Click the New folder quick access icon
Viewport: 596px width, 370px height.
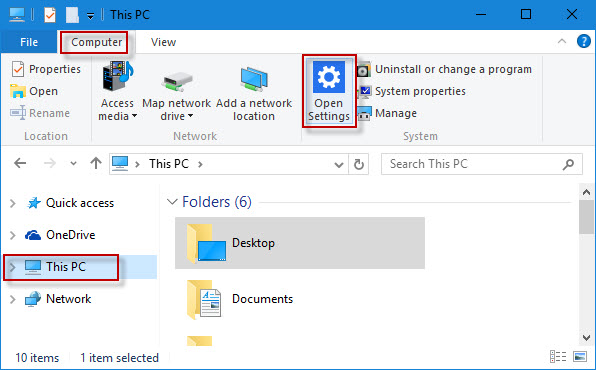tap(72, 15)
